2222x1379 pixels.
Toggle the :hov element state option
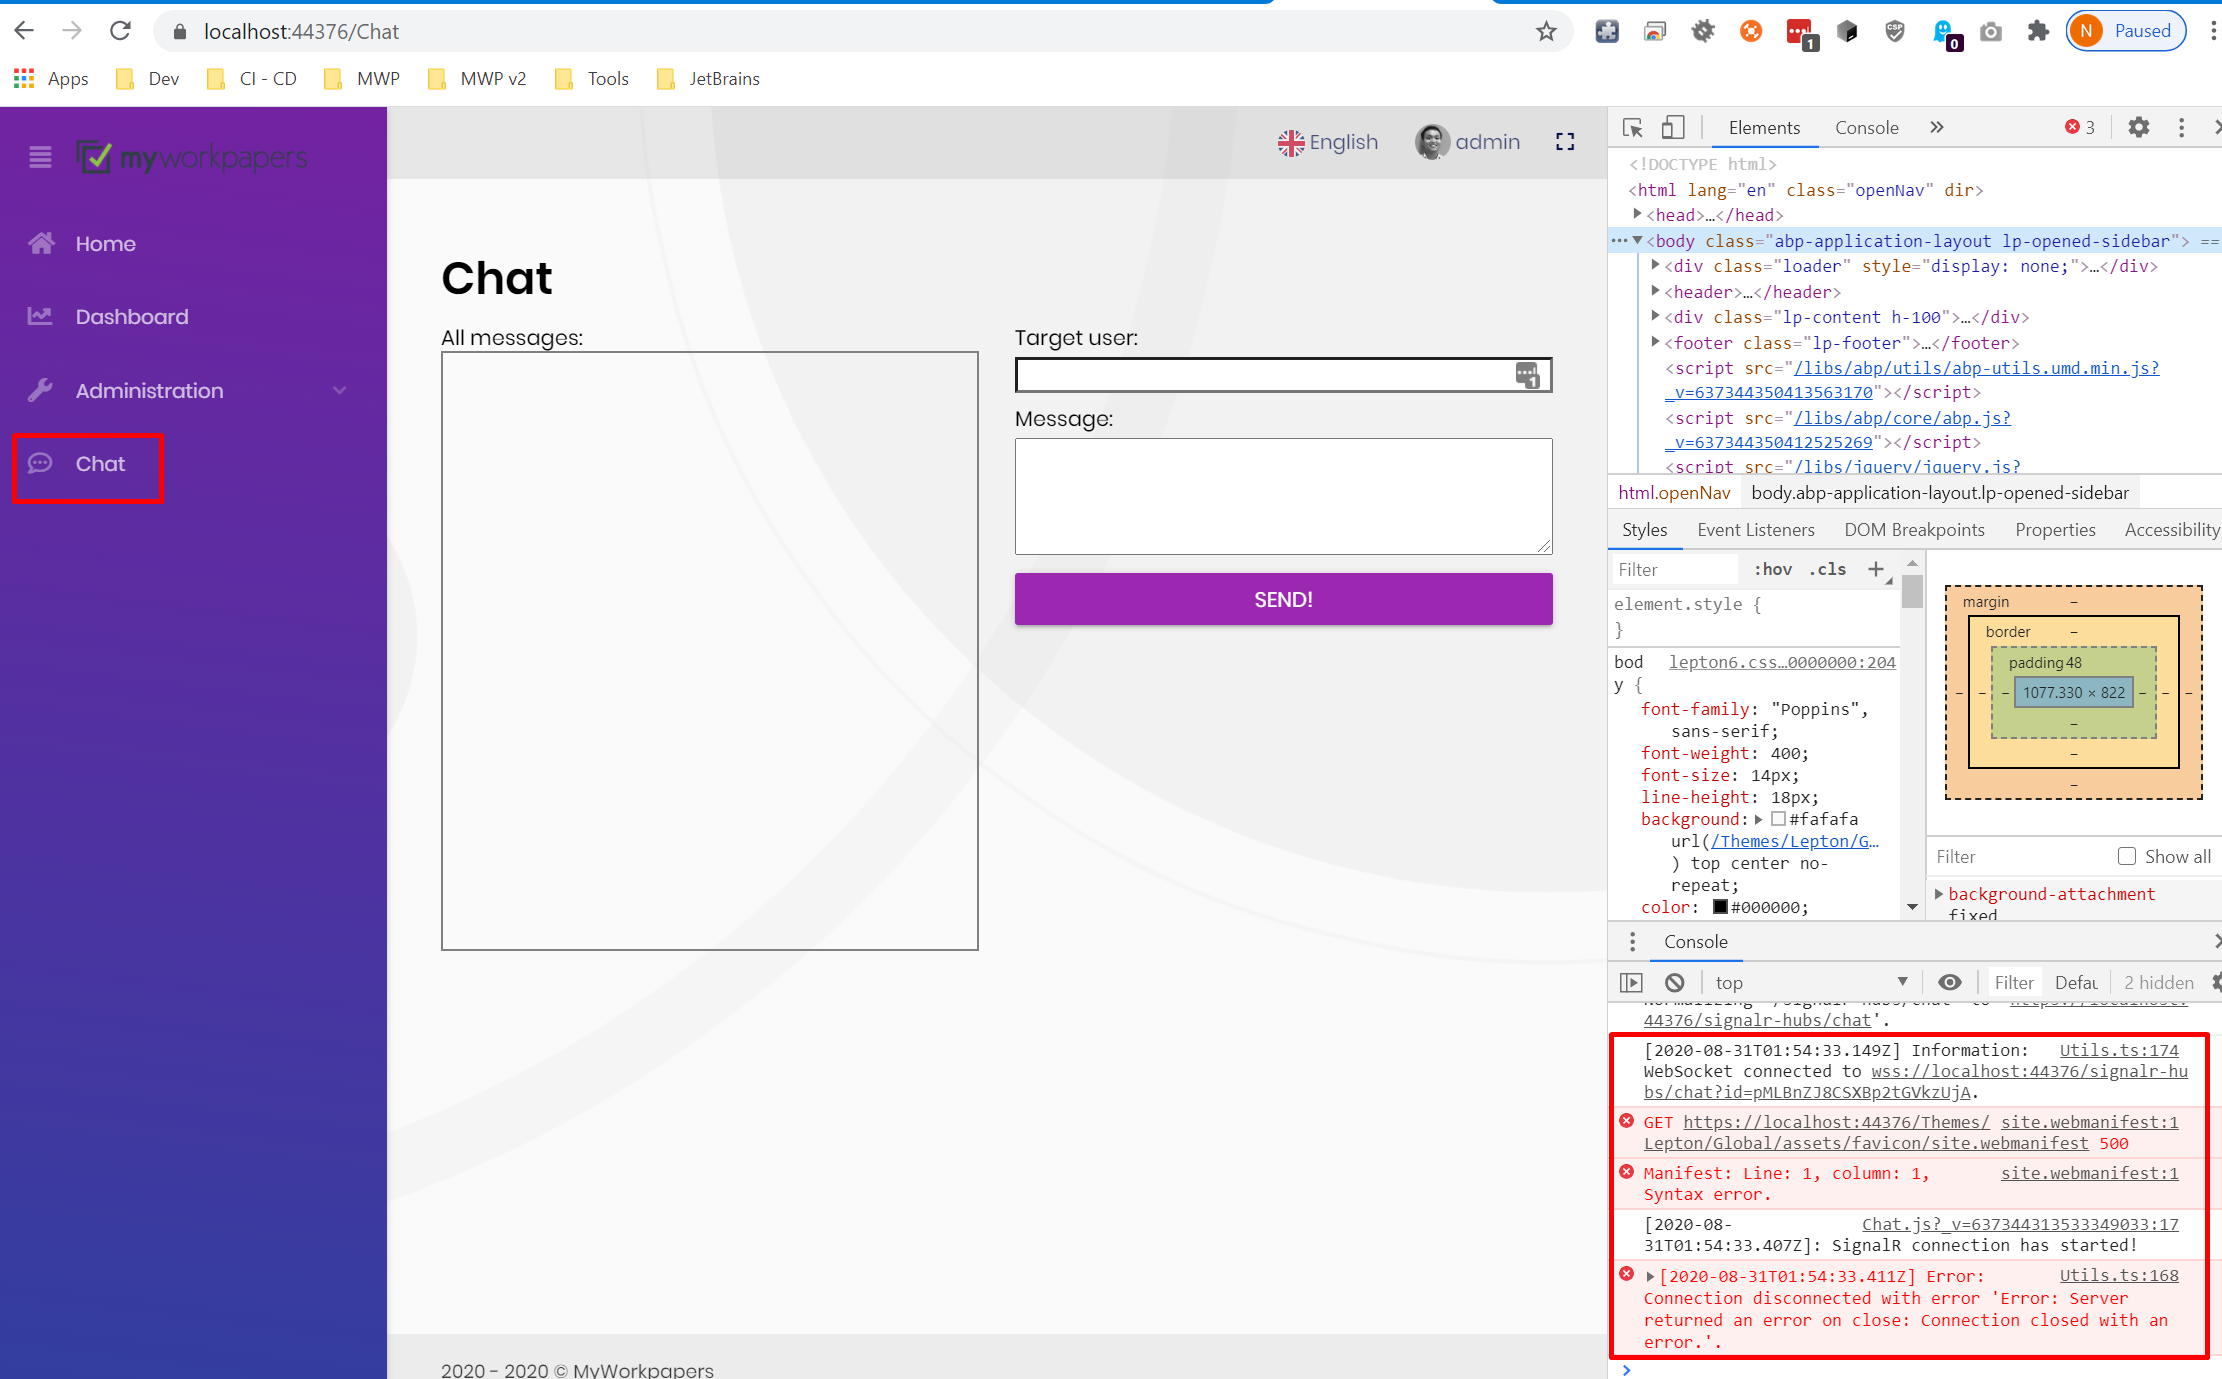[1772, 569]
